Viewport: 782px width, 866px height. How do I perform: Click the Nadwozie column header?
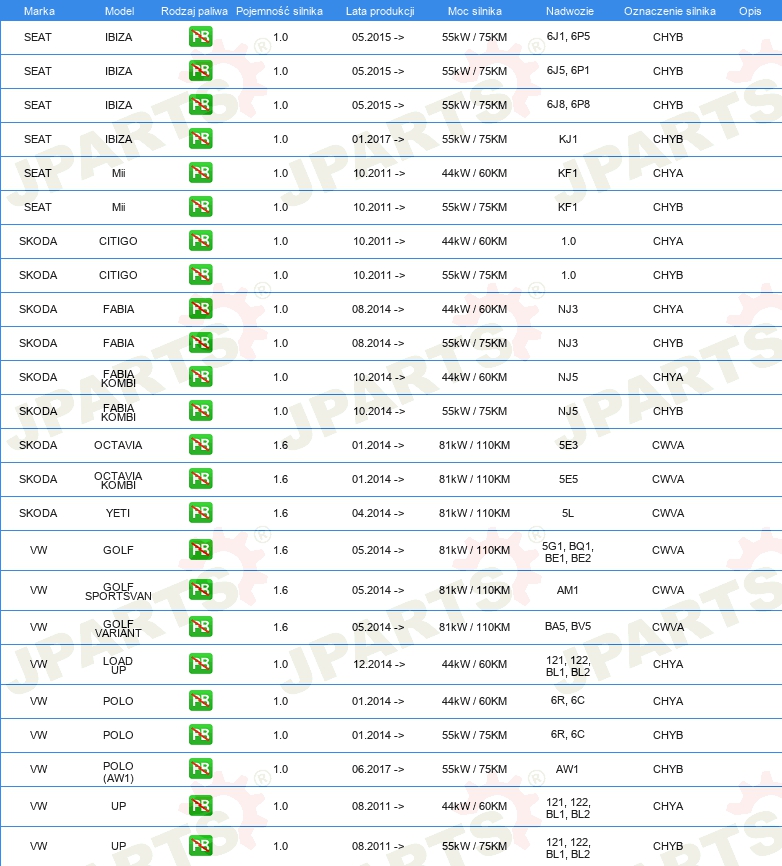click(x=569, y=11)
